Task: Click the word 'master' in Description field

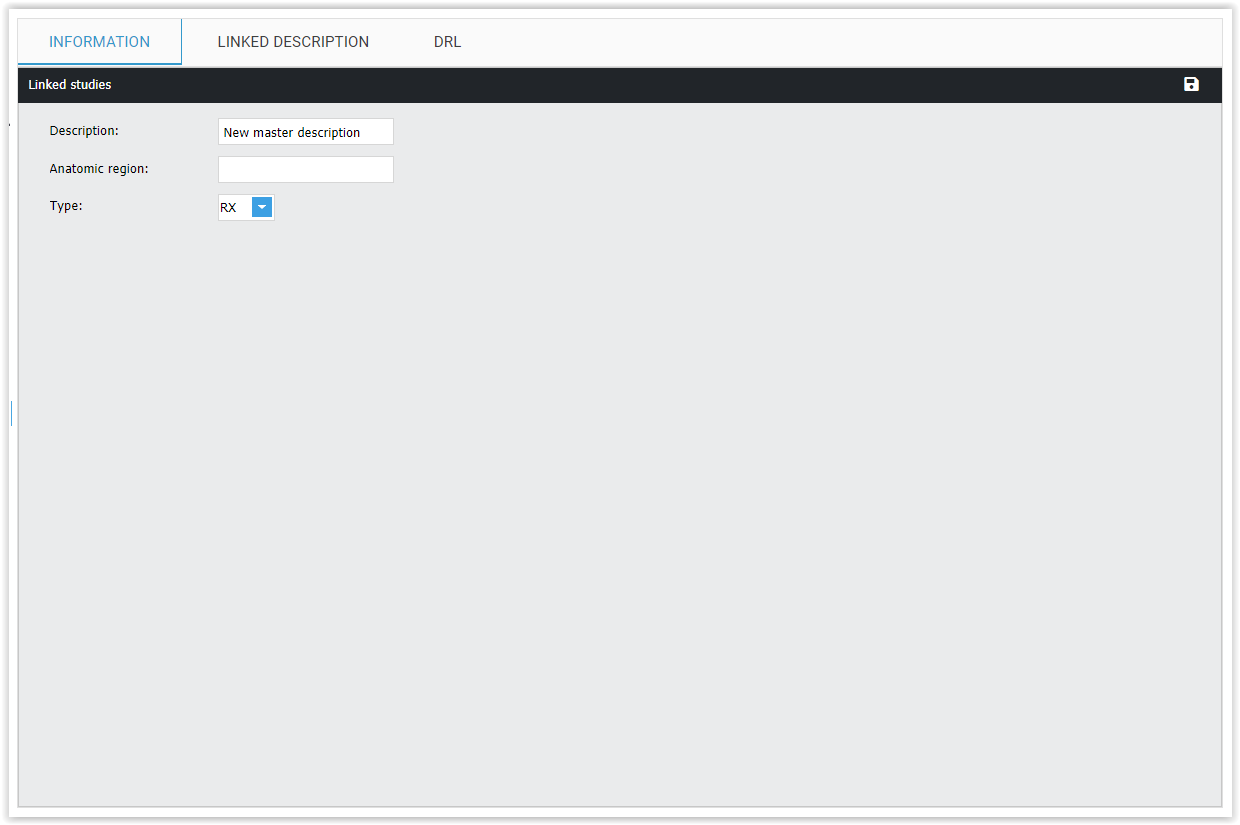Action: pos(273,133)
